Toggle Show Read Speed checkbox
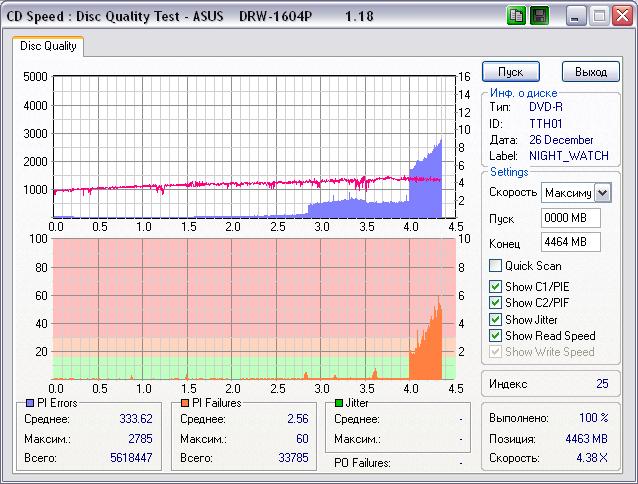 [495, 336]
